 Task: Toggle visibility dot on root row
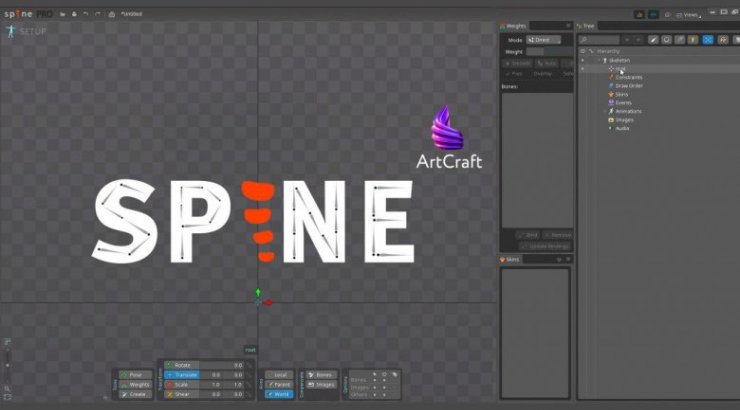(x=582, y=69)
